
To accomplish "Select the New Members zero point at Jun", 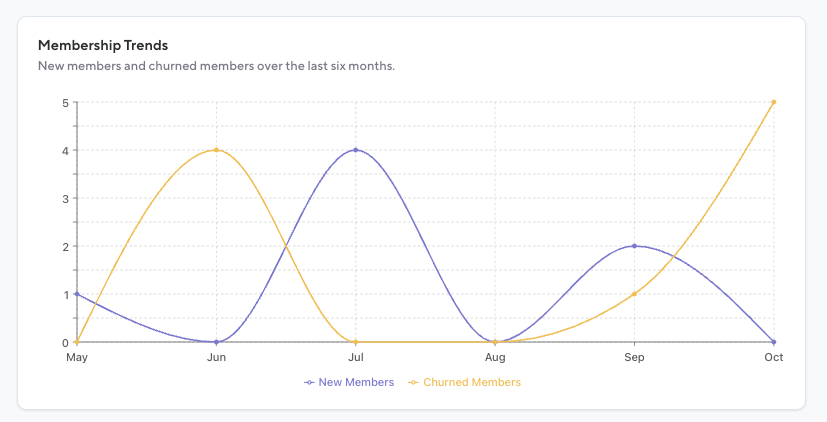I will [216, 342].
